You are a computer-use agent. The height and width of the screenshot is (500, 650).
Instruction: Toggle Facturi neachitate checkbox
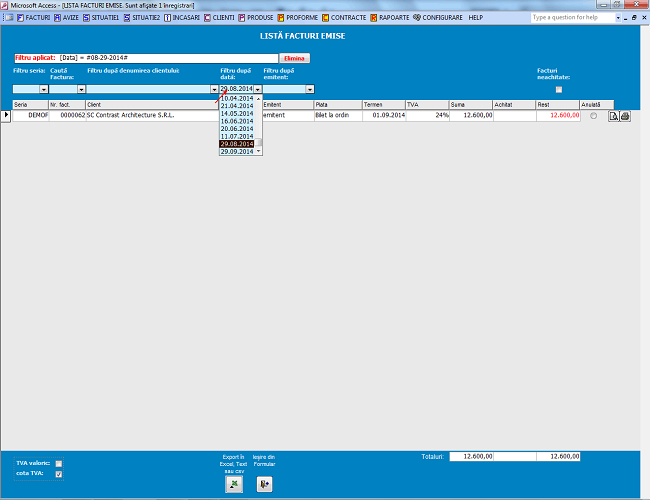(559, 90)
